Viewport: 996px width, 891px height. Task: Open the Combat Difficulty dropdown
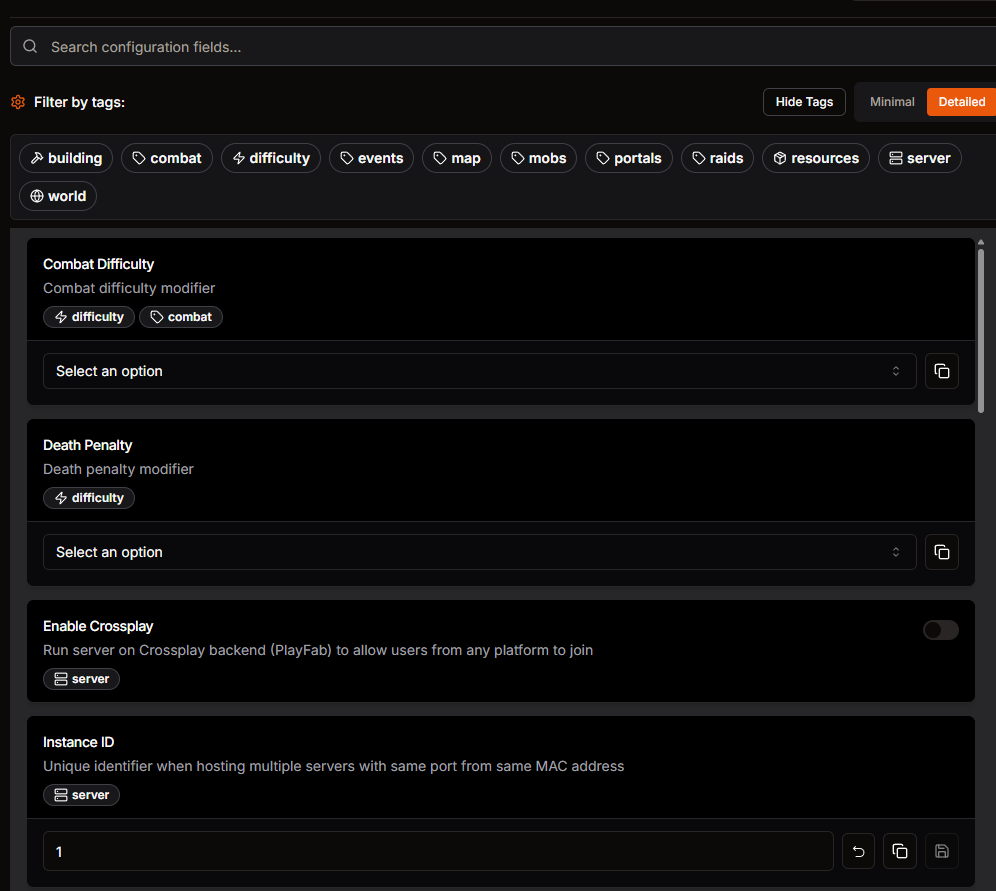pos(479,371)
